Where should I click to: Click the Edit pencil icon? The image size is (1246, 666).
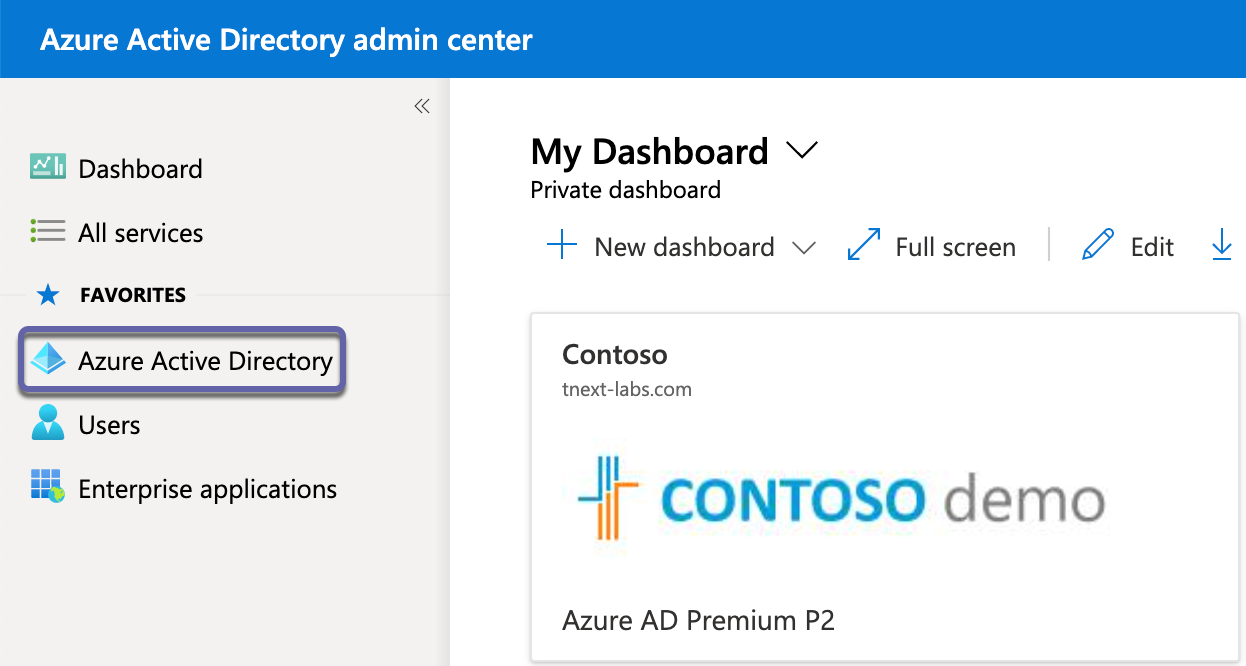[x=1097, y=246]
